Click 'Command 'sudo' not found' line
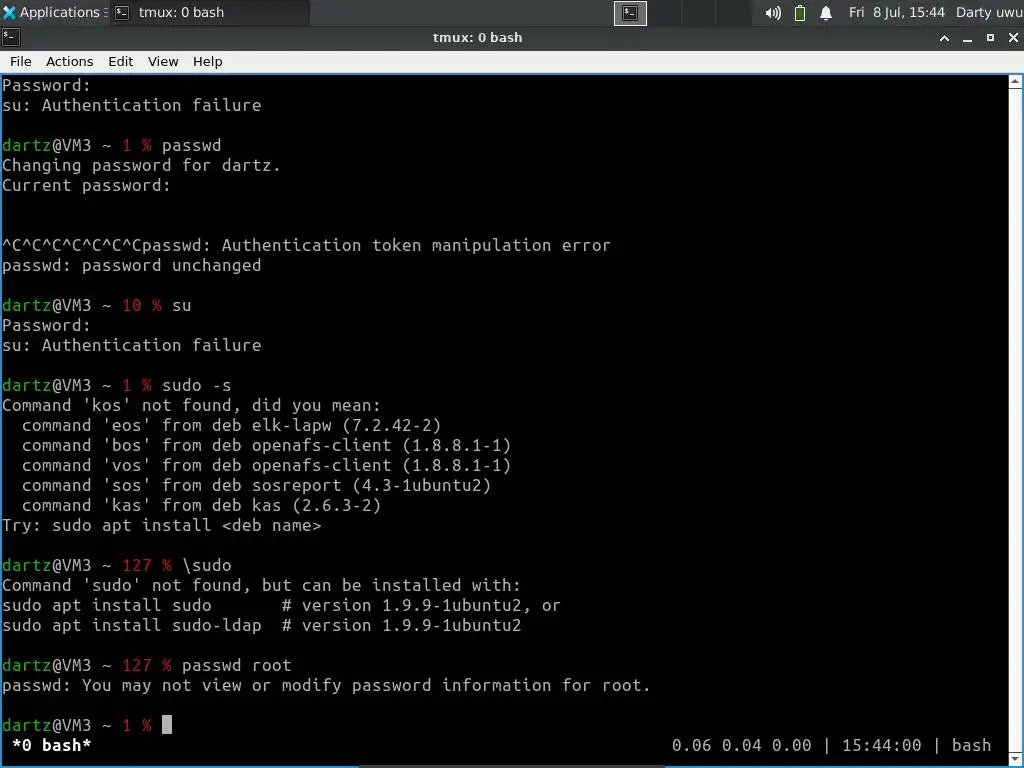1024x768 pixels. point(261,585)
